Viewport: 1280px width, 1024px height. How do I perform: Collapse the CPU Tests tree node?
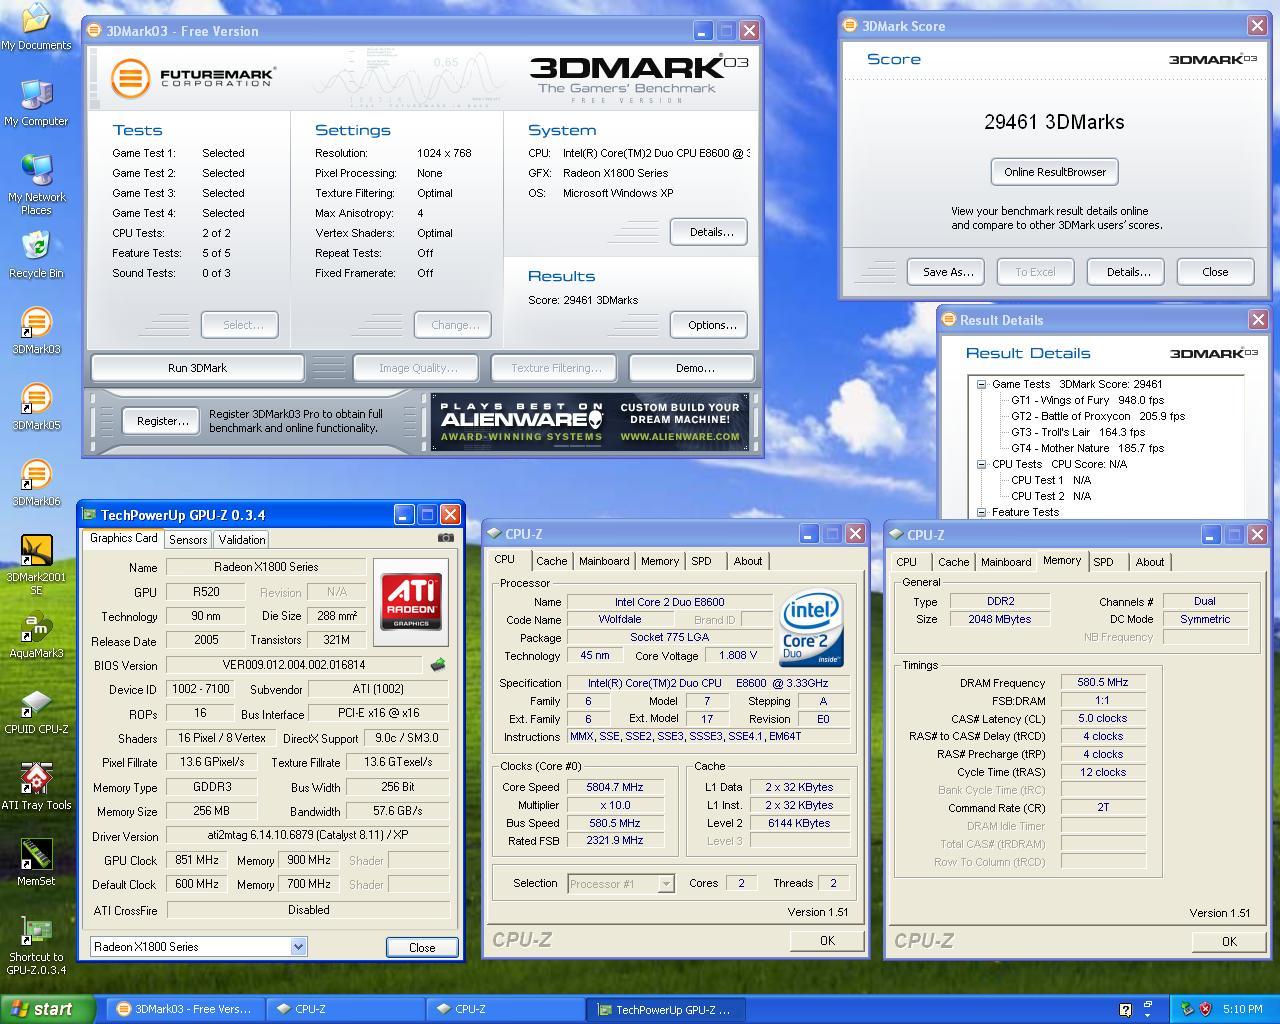pyautogui.click(x=982, y=464)
